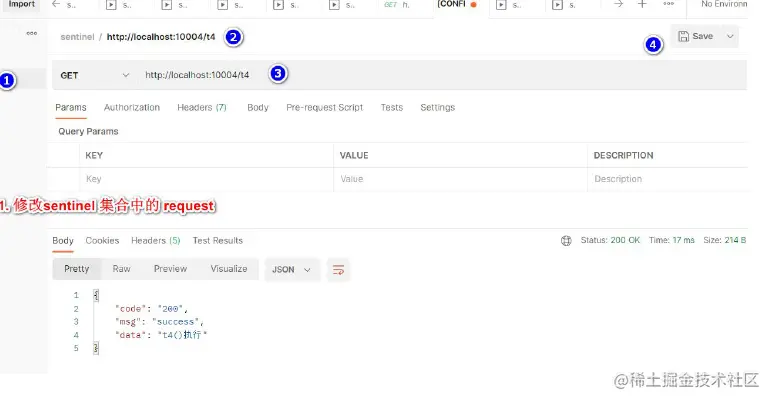
Task: Click the request URL input field
Action: pyautogui.click(x=441, y=75)
